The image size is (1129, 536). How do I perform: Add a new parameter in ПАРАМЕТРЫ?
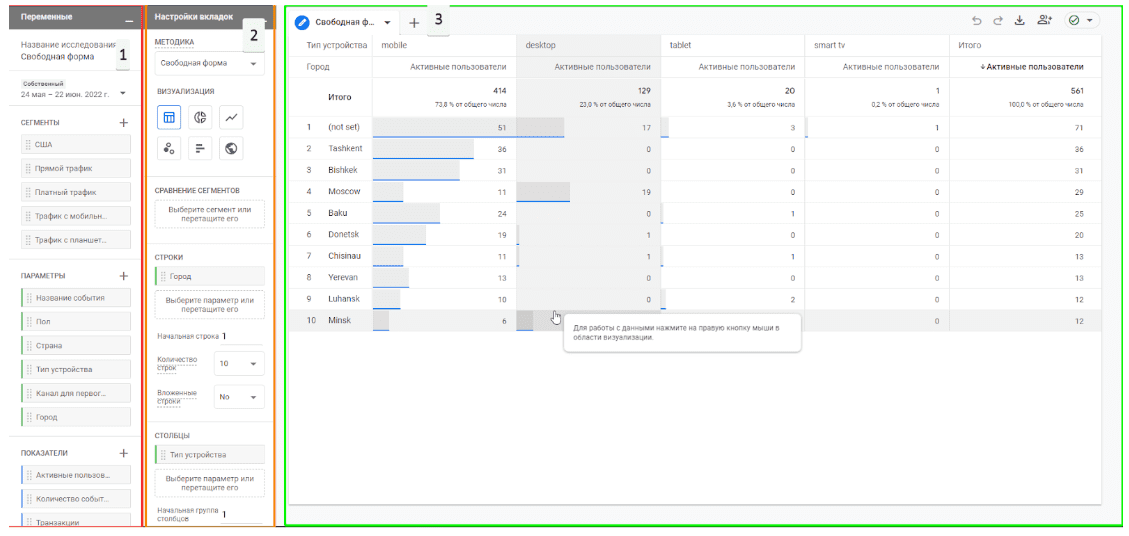pyautogui.click(x=123, y=275)
